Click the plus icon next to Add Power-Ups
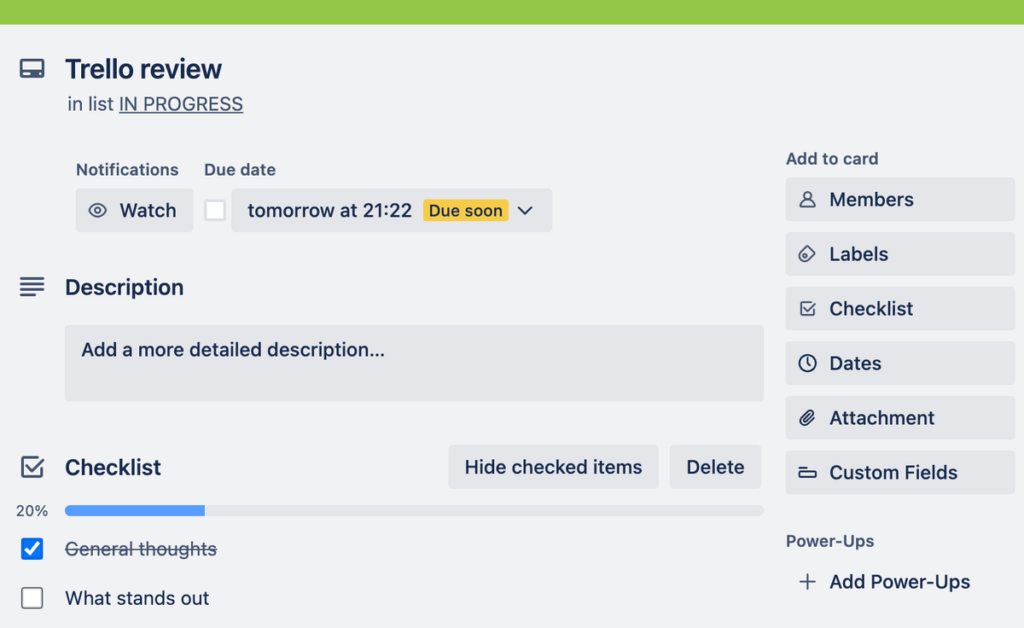 point(806,581)
